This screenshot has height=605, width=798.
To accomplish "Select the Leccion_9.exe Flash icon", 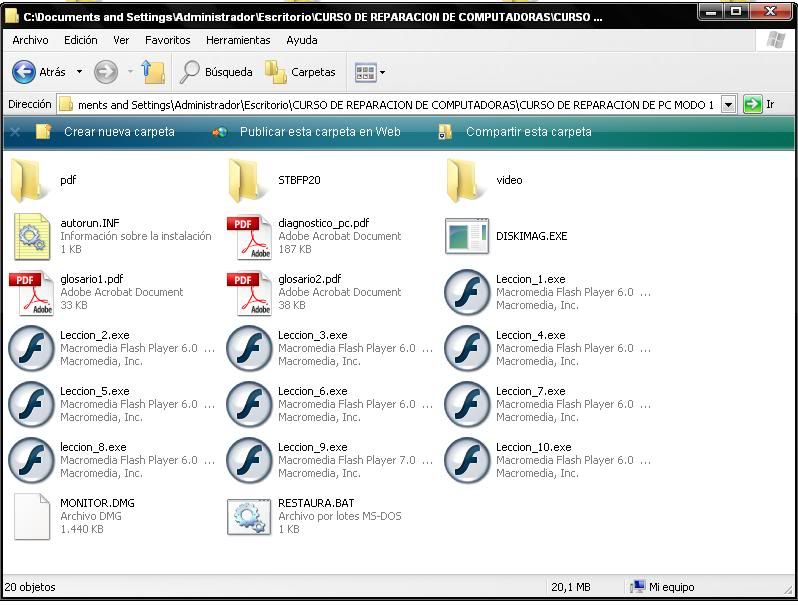I will [x=249, y=460].
